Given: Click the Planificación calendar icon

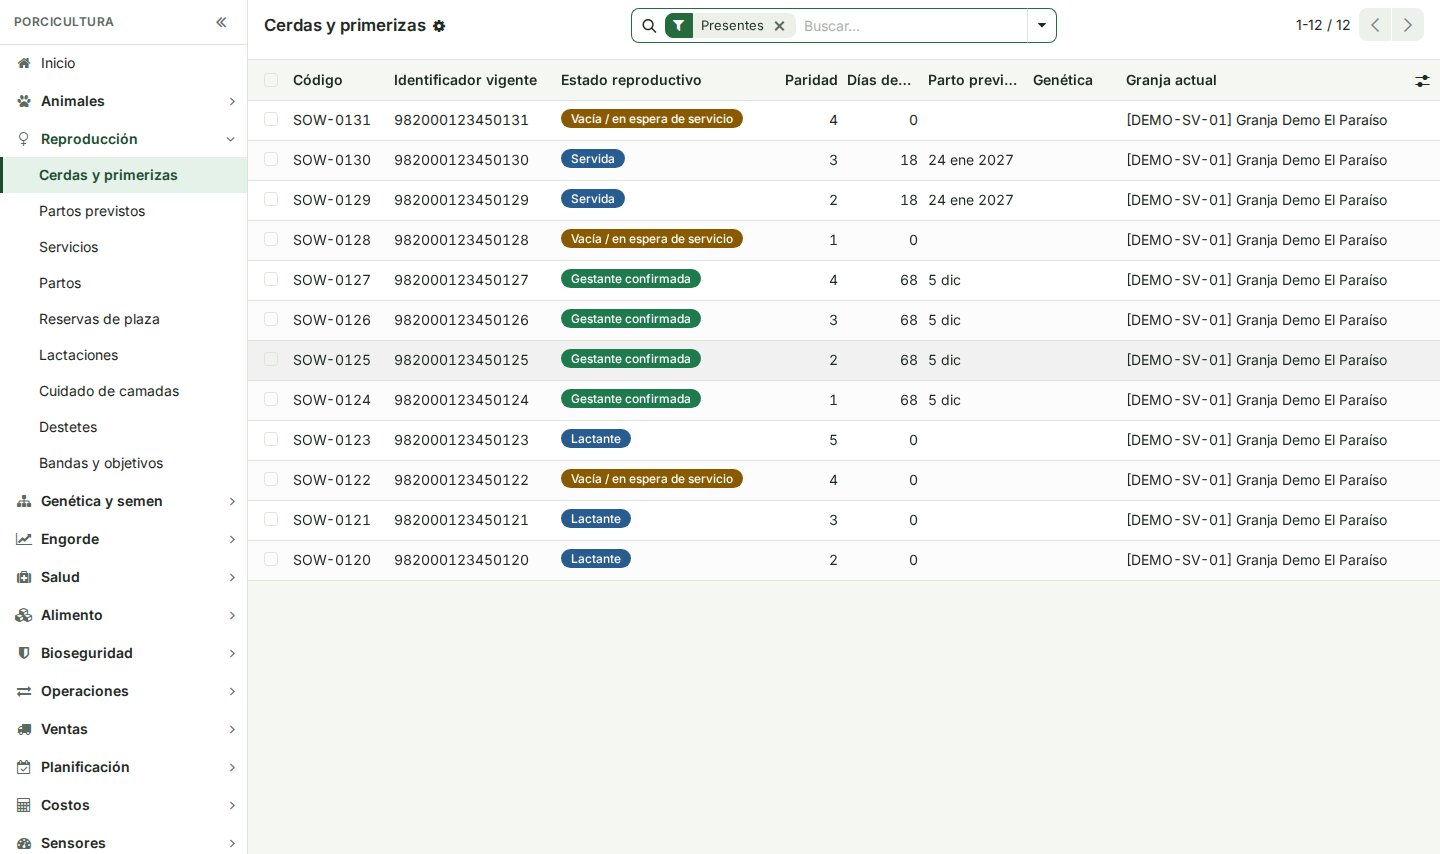Looking at the screenshot, I should click(24, 767).
